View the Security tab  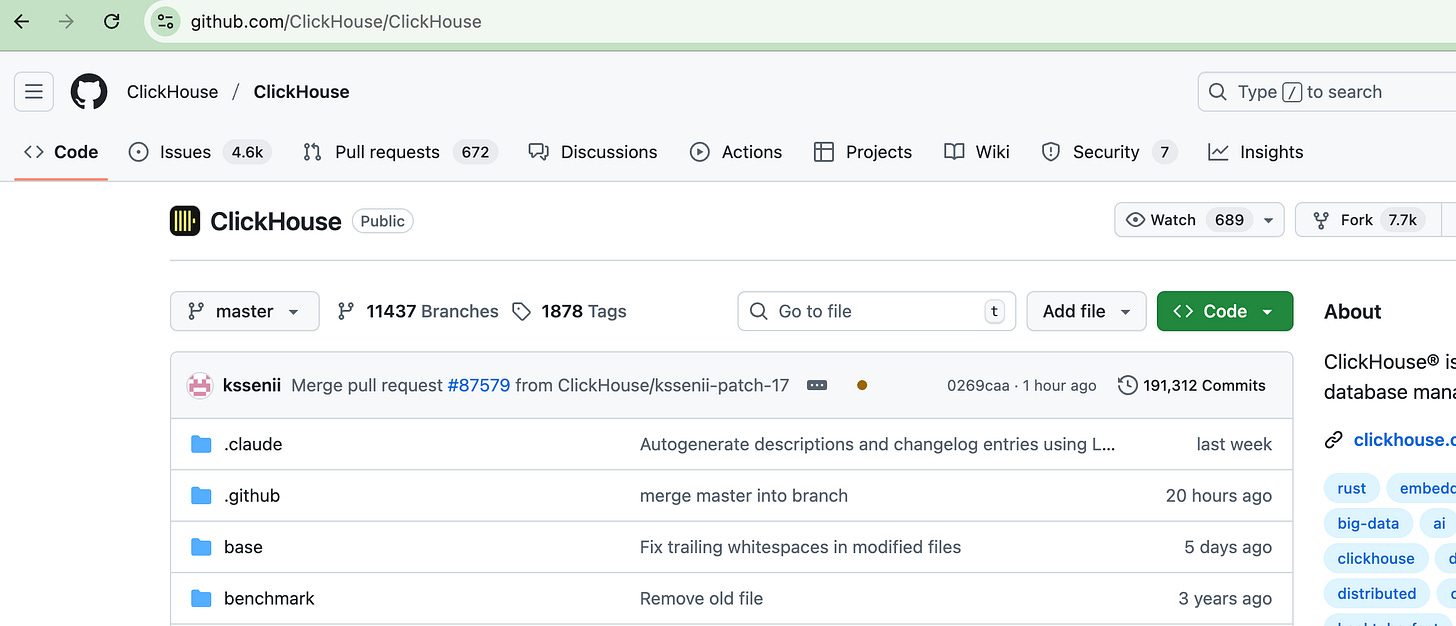pos(1108,152)
